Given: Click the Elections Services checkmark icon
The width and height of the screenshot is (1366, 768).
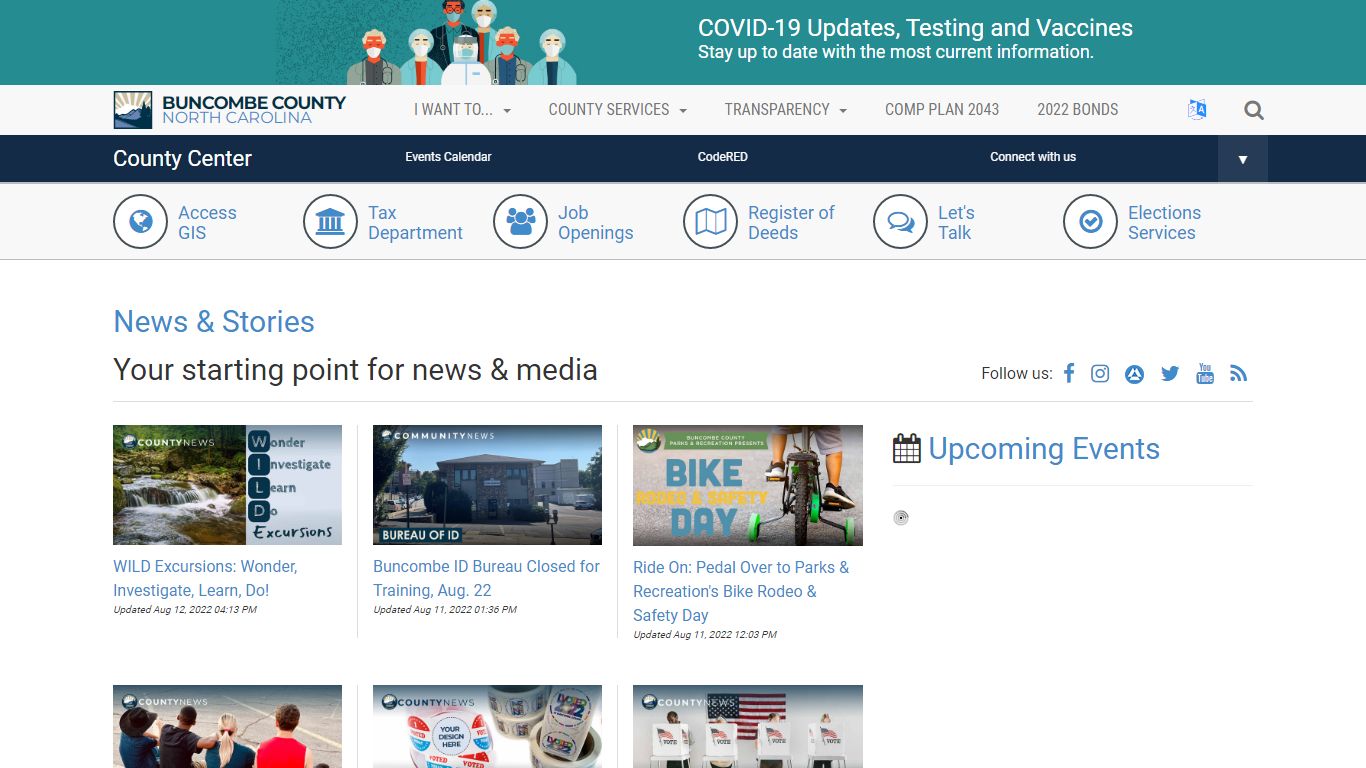Looking at the screenshot, I should [x=1090, y=222].
